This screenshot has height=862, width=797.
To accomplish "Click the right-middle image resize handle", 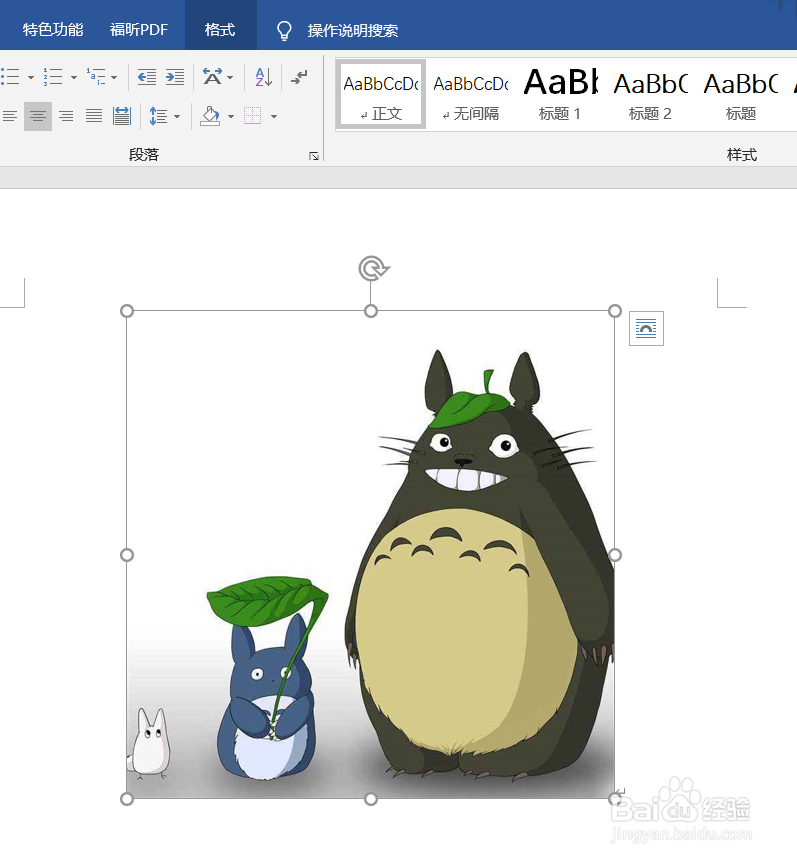I will (x=615, y=555).
